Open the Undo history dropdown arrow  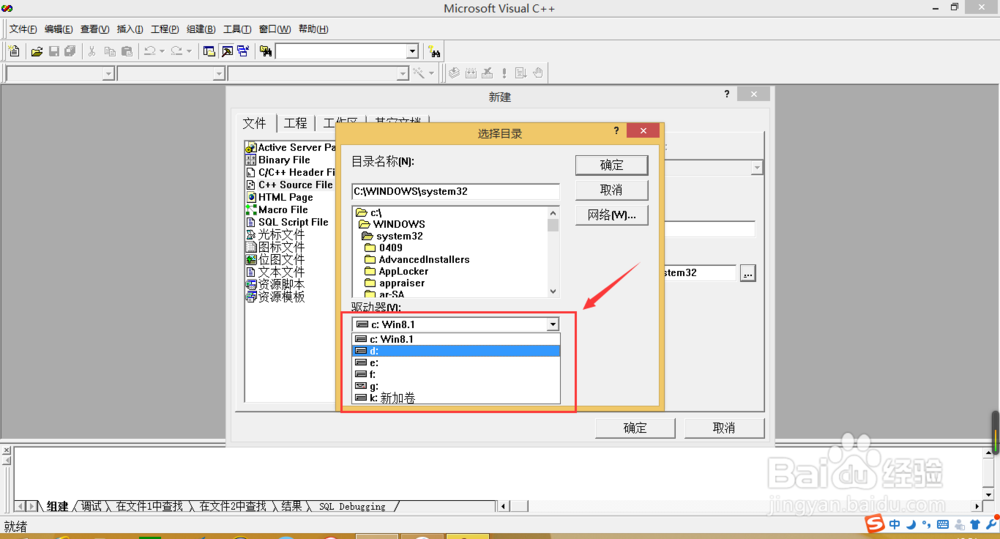[x=162, y=51]
